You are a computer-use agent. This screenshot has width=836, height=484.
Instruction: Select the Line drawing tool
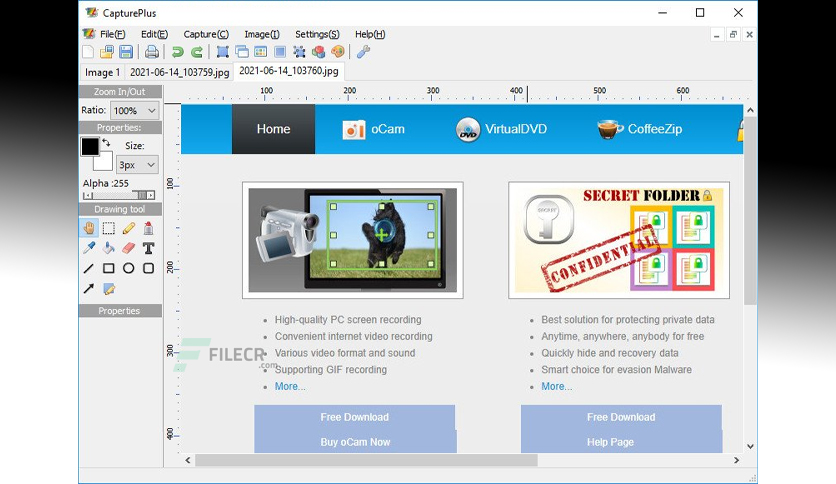coord(89,268)
